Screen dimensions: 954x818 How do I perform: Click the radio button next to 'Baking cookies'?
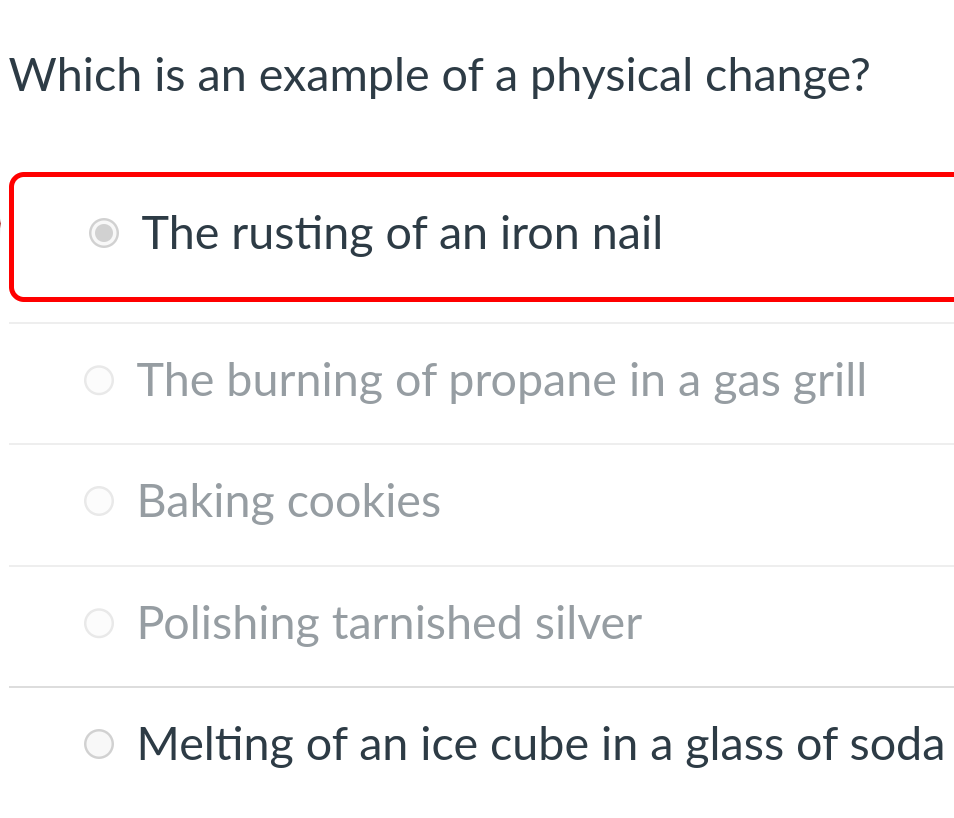[99, 502]
